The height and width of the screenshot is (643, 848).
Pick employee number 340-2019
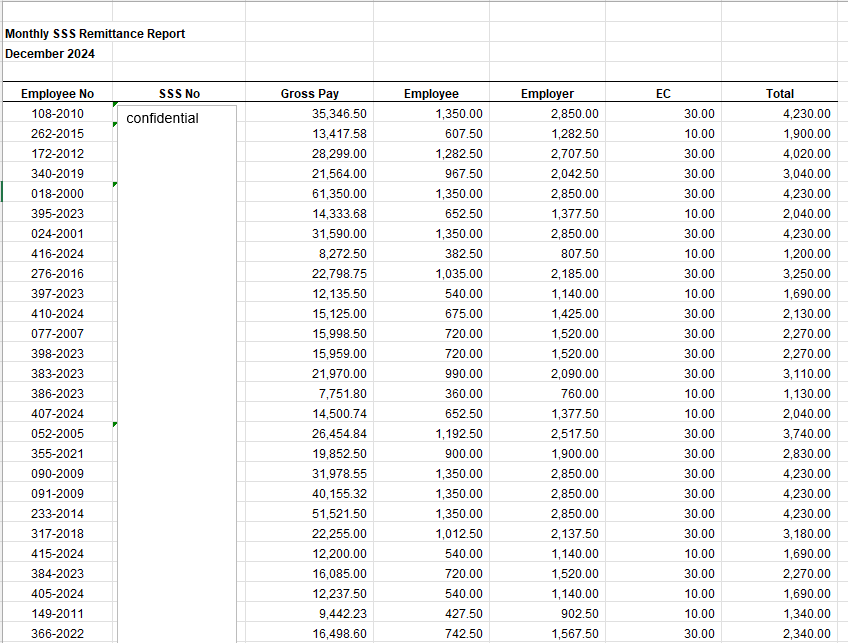point(57,174)
